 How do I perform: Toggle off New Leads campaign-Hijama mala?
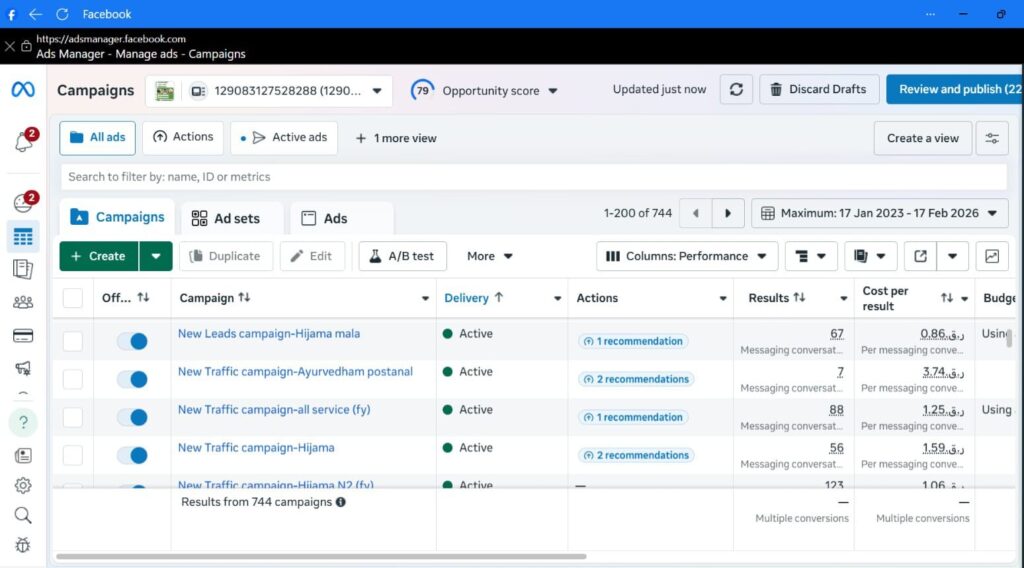click(x=132, y=341)
